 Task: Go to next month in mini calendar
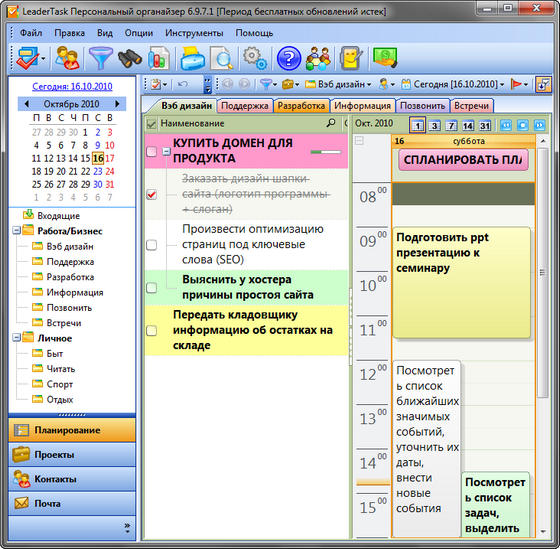tap(117, 104)
